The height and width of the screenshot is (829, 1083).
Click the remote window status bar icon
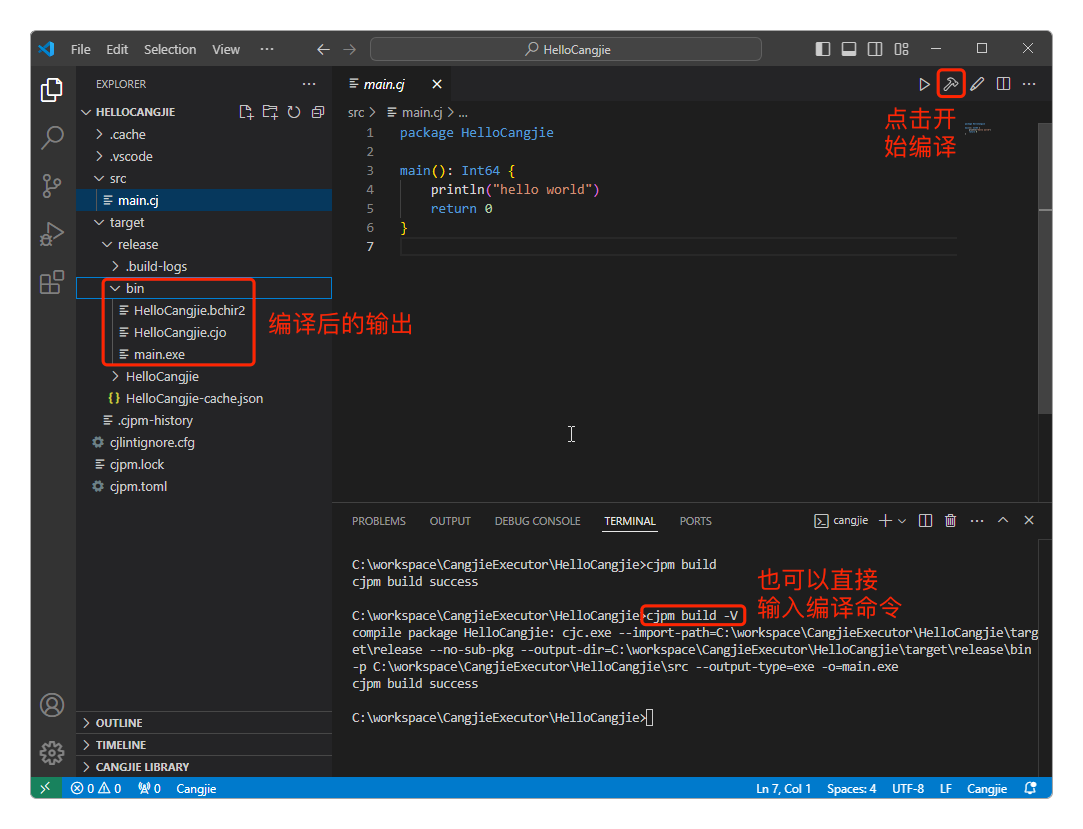46,788
